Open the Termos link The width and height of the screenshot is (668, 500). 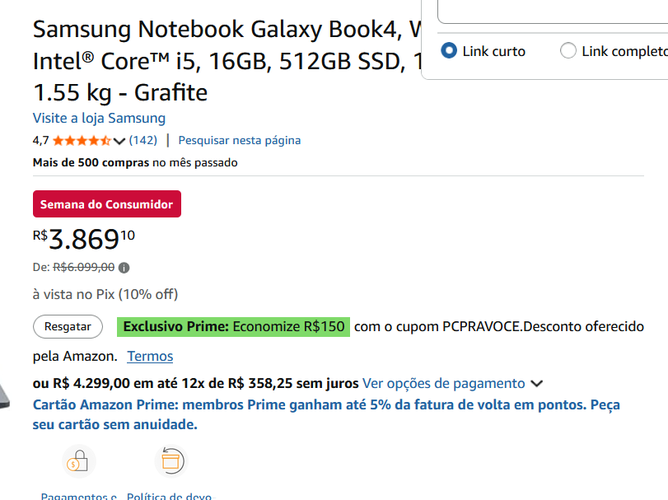pyautogui.click(x=150, y=356)
